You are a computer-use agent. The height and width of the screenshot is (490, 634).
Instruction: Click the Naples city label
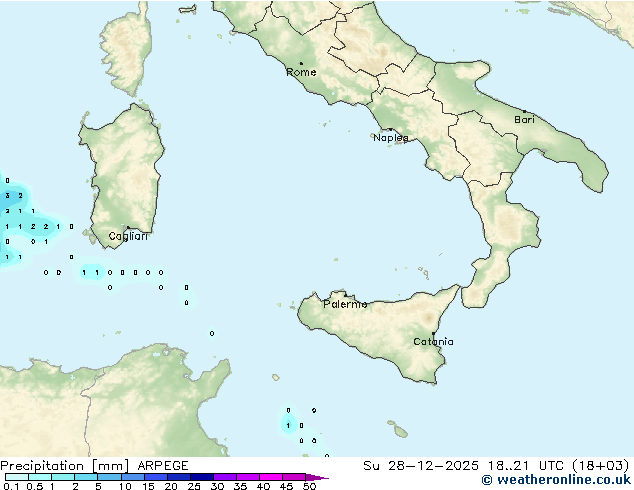tap(391, 138)
